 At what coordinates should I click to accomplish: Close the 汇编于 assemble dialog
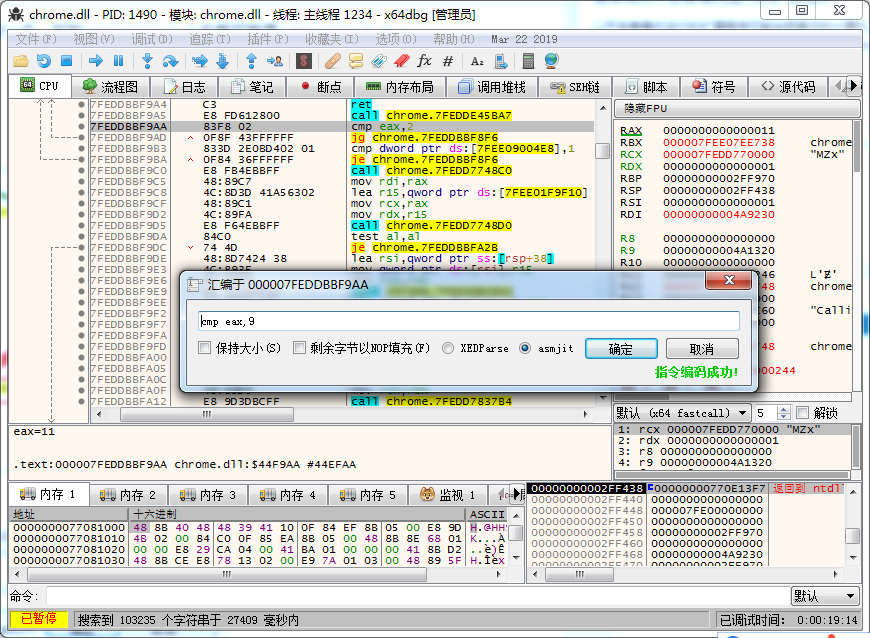click(x=729, y=280)
